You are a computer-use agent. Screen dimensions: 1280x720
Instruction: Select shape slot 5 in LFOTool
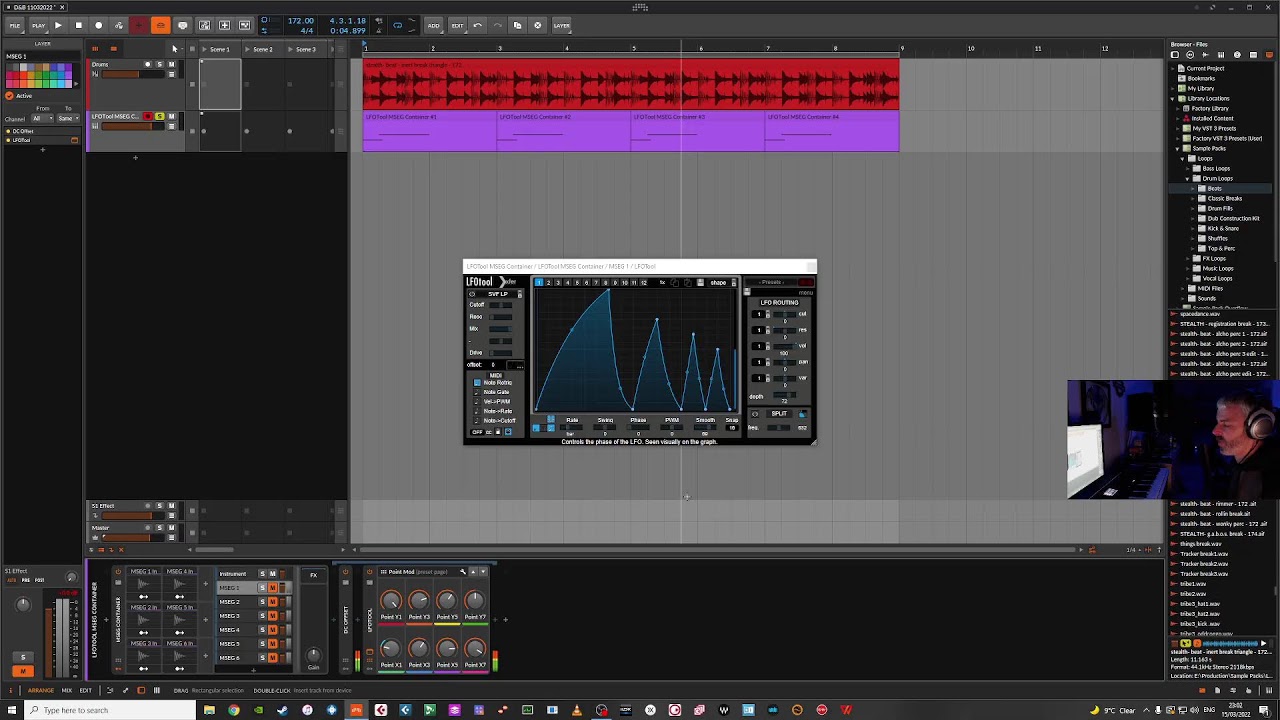point(578,283)
